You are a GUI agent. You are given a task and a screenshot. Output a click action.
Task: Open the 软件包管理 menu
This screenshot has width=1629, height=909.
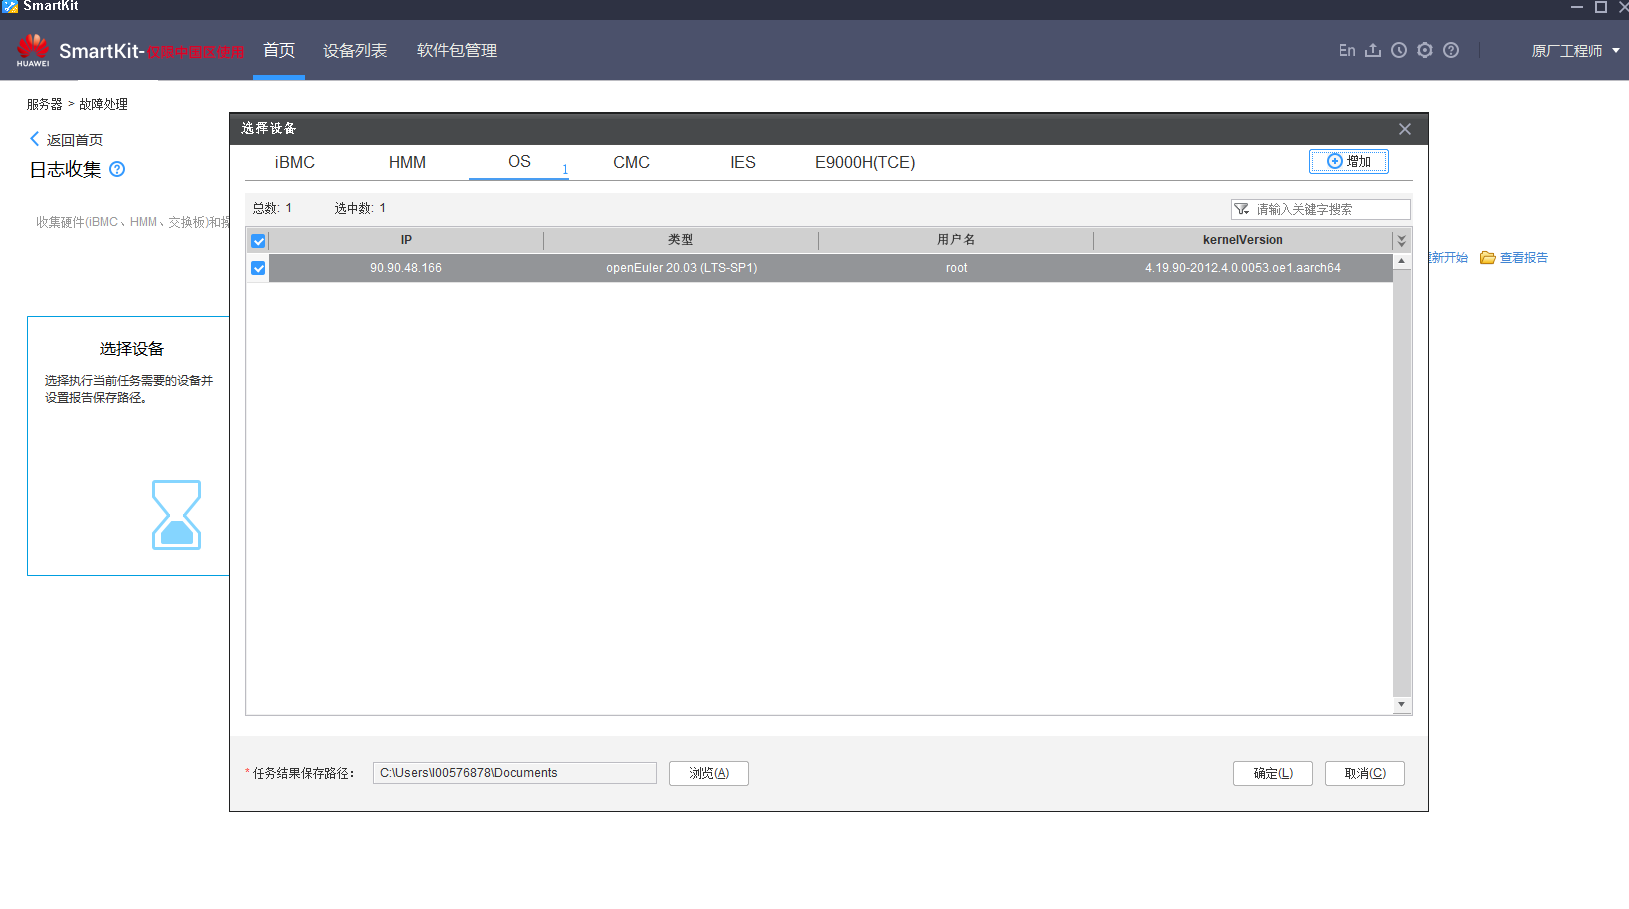[457, 50]
